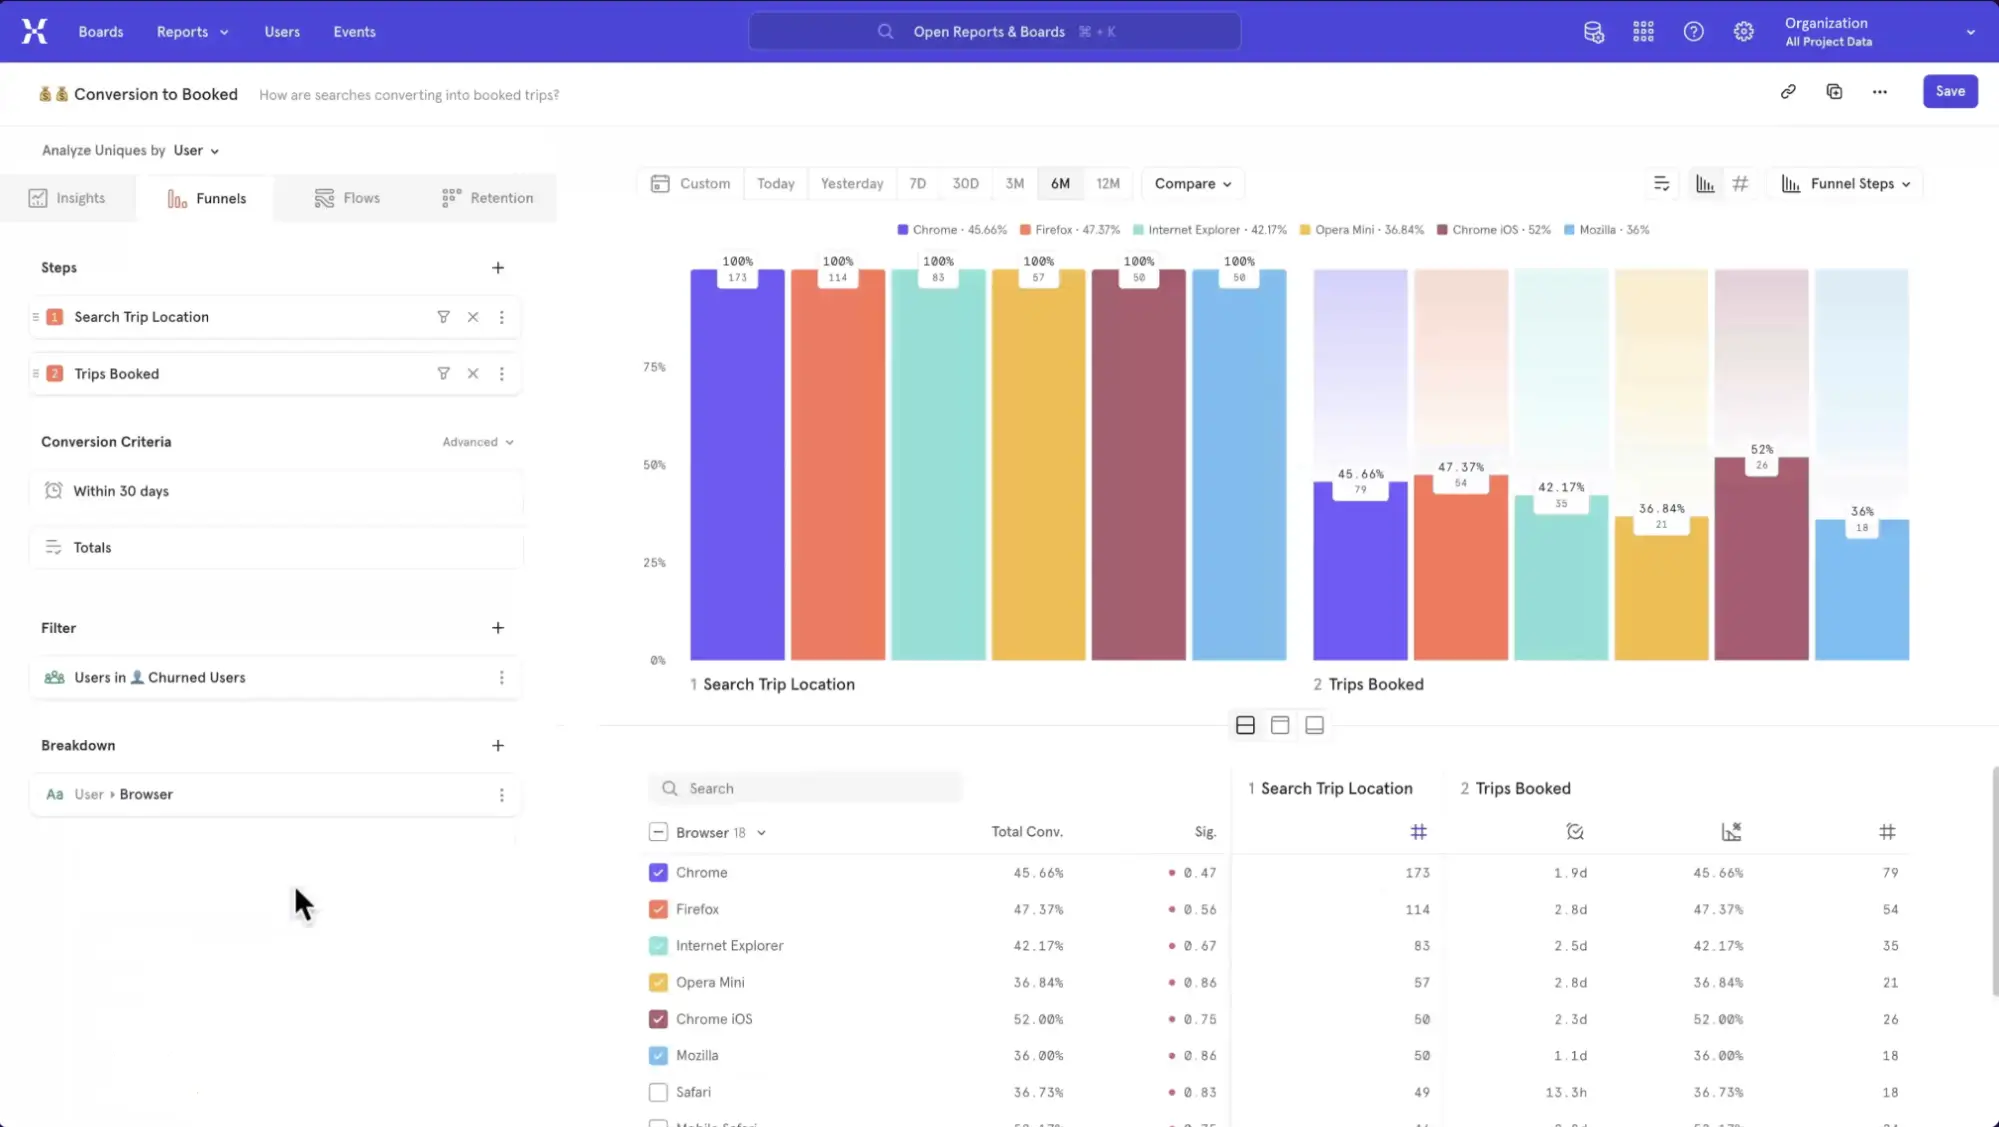The height and width of the screenshot is (1128, 1999).
Task: Select the 12M time range
Action: [1108, 183]
